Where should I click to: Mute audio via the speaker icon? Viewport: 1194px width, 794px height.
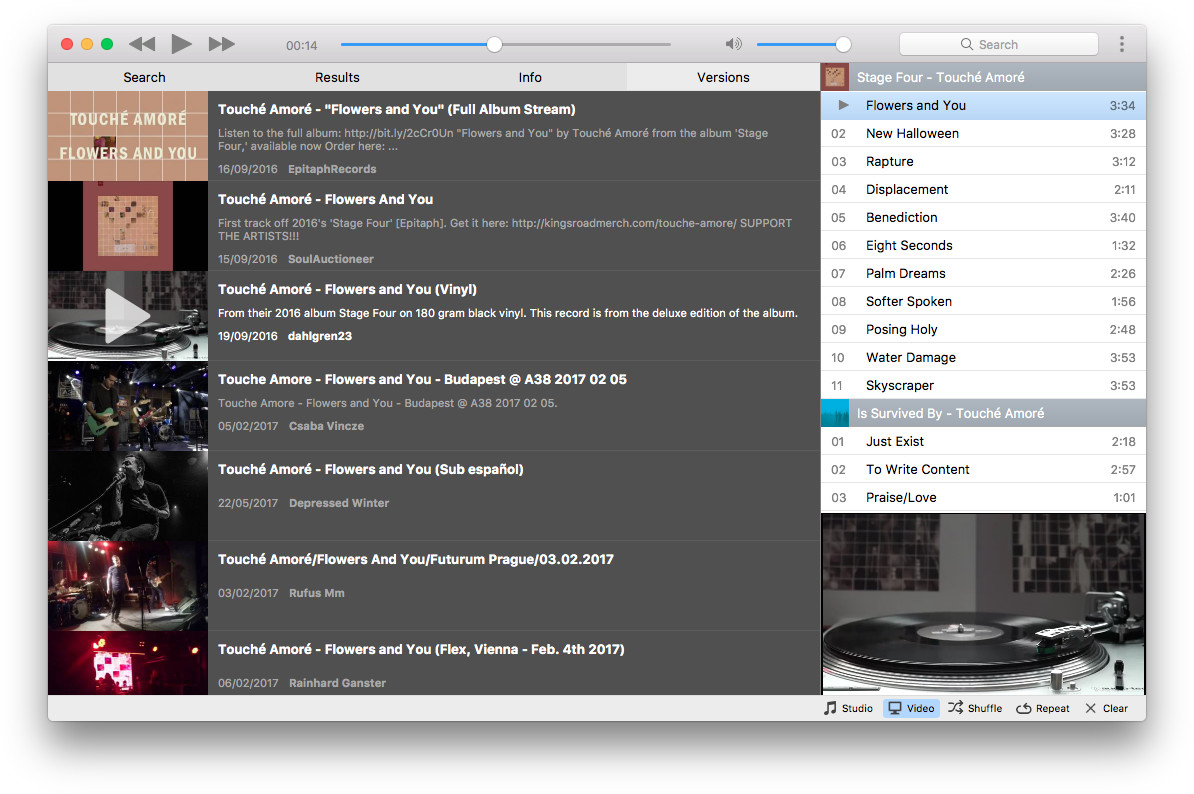(x=733, y=44)
